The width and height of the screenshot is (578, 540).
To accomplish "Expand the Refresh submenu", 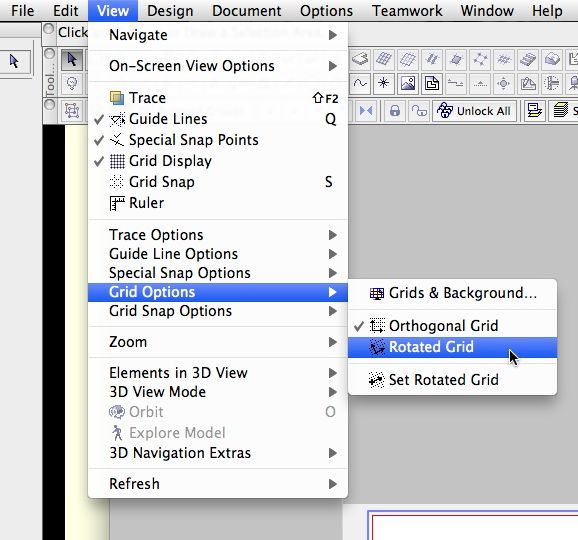I will pyautogui.click(x=218, y=484).
